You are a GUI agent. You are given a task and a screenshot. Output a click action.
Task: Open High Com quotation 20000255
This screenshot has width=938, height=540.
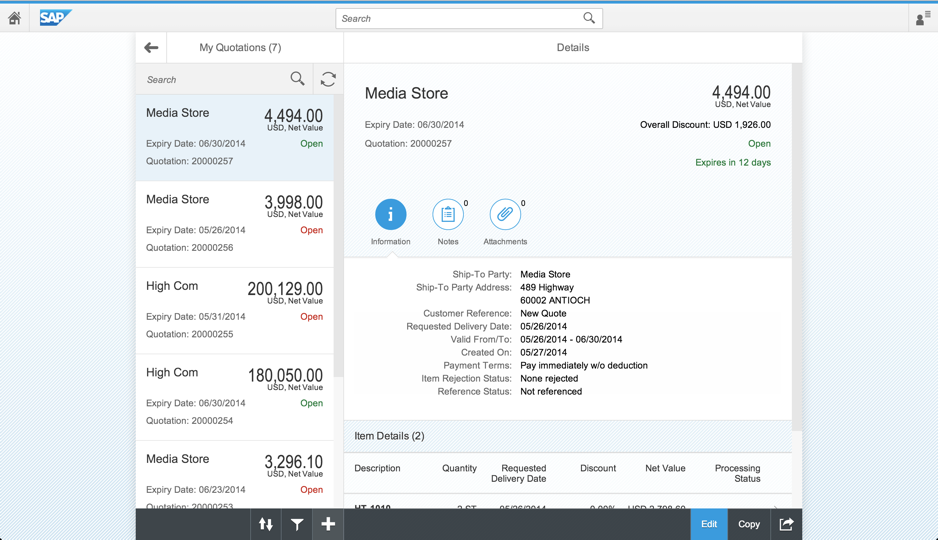pyautogui.click(x=234, y=311)
